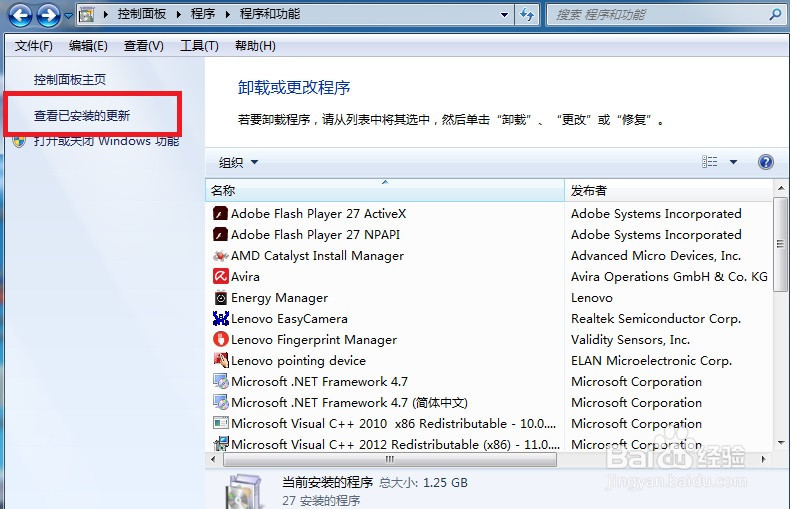Select 'Lenovo Fingerprint Manager' row text

click(x=314, y=340)
